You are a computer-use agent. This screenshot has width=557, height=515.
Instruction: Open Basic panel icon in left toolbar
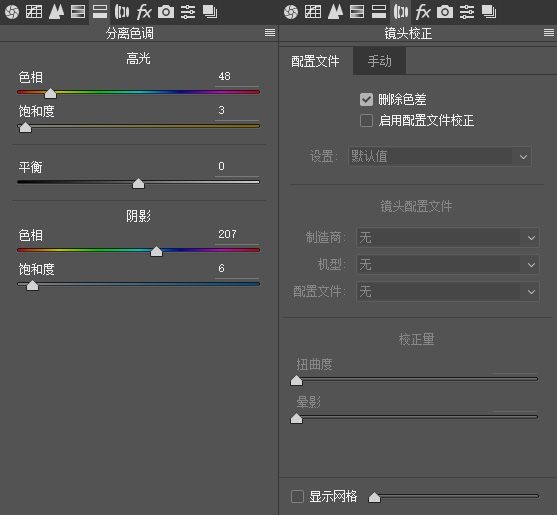tap(12, 12)
